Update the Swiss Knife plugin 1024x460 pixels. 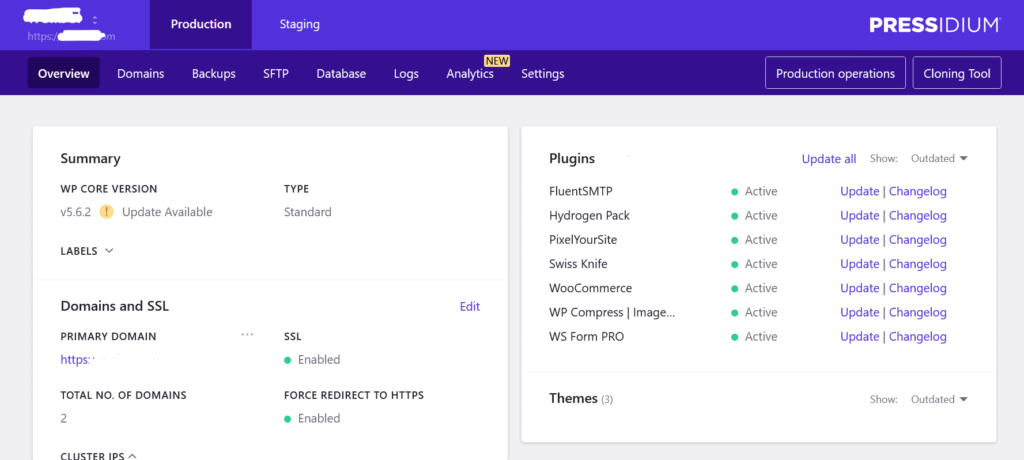tap(859, 264)
